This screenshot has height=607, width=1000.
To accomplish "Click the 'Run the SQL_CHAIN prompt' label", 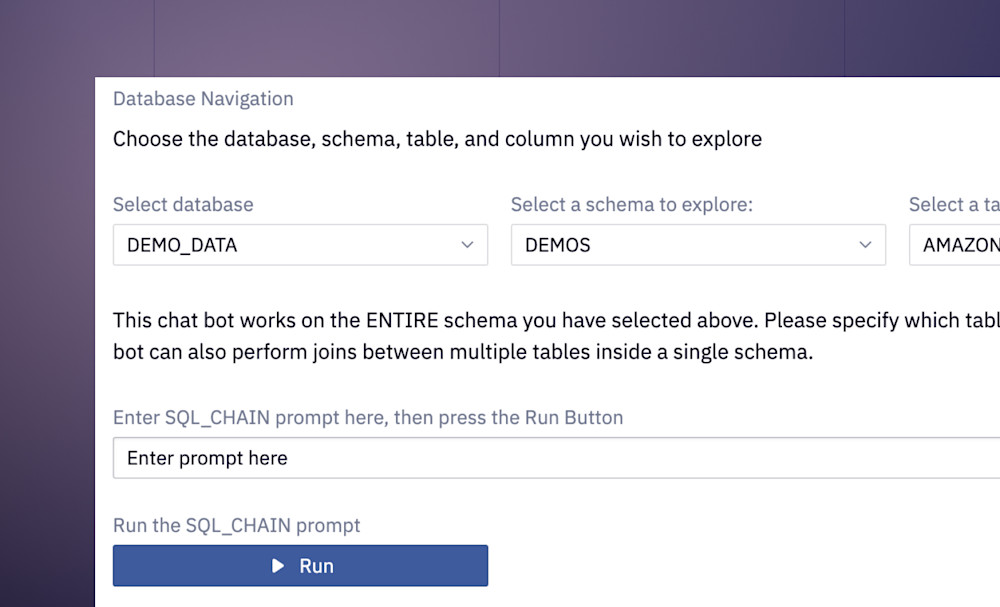I will point(237,525).
